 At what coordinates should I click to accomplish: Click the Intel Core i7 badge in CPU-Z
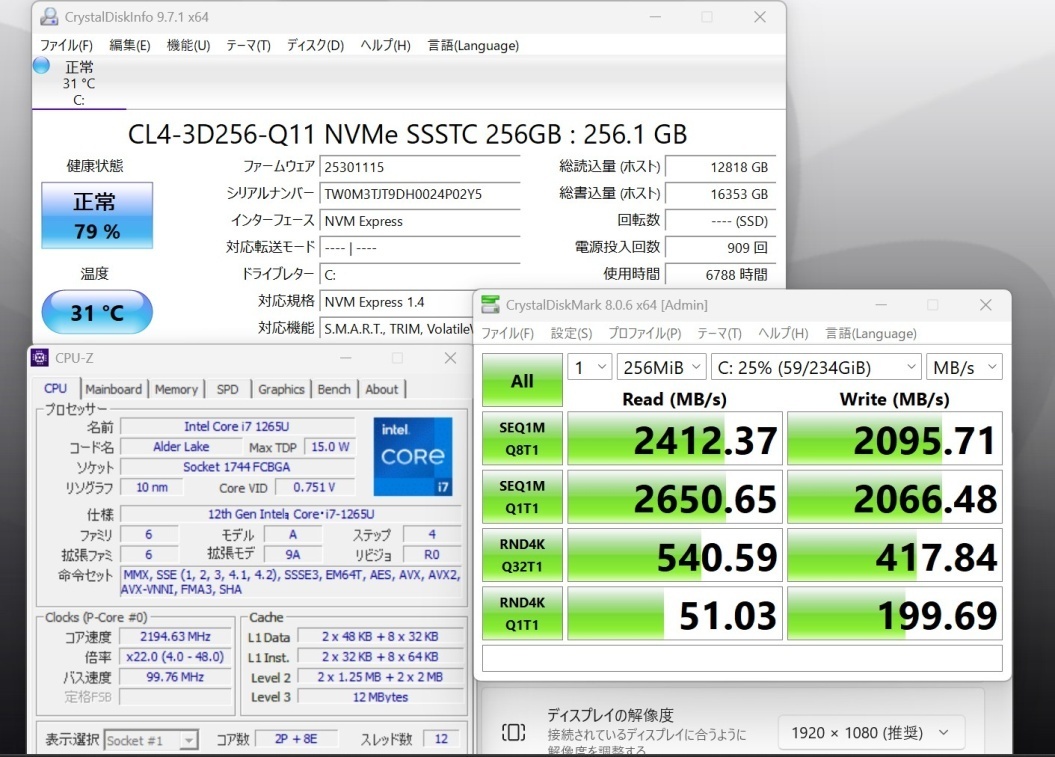click(x=413, y=456)
